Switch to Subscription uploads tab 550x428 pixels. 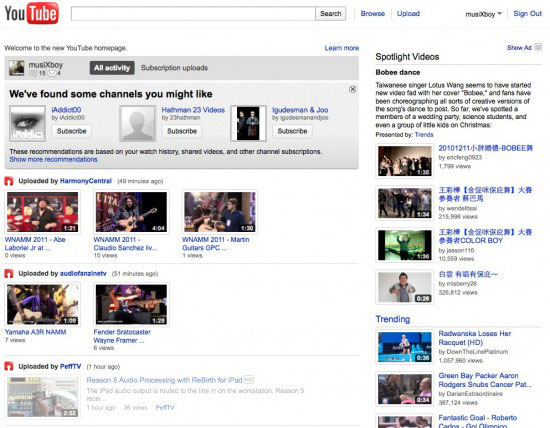[174, 68]
